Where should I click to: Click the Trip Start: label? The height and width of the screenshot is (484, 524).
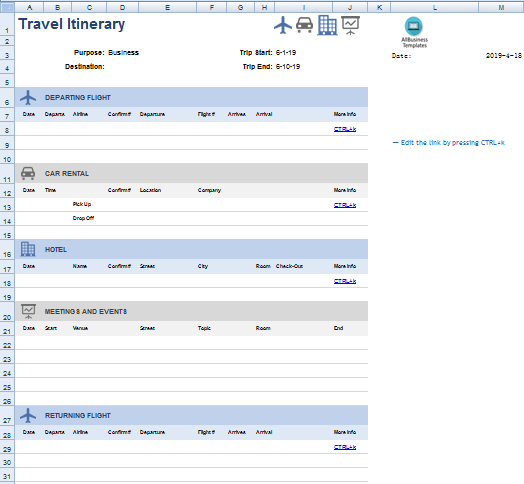(x=256, y=52)
